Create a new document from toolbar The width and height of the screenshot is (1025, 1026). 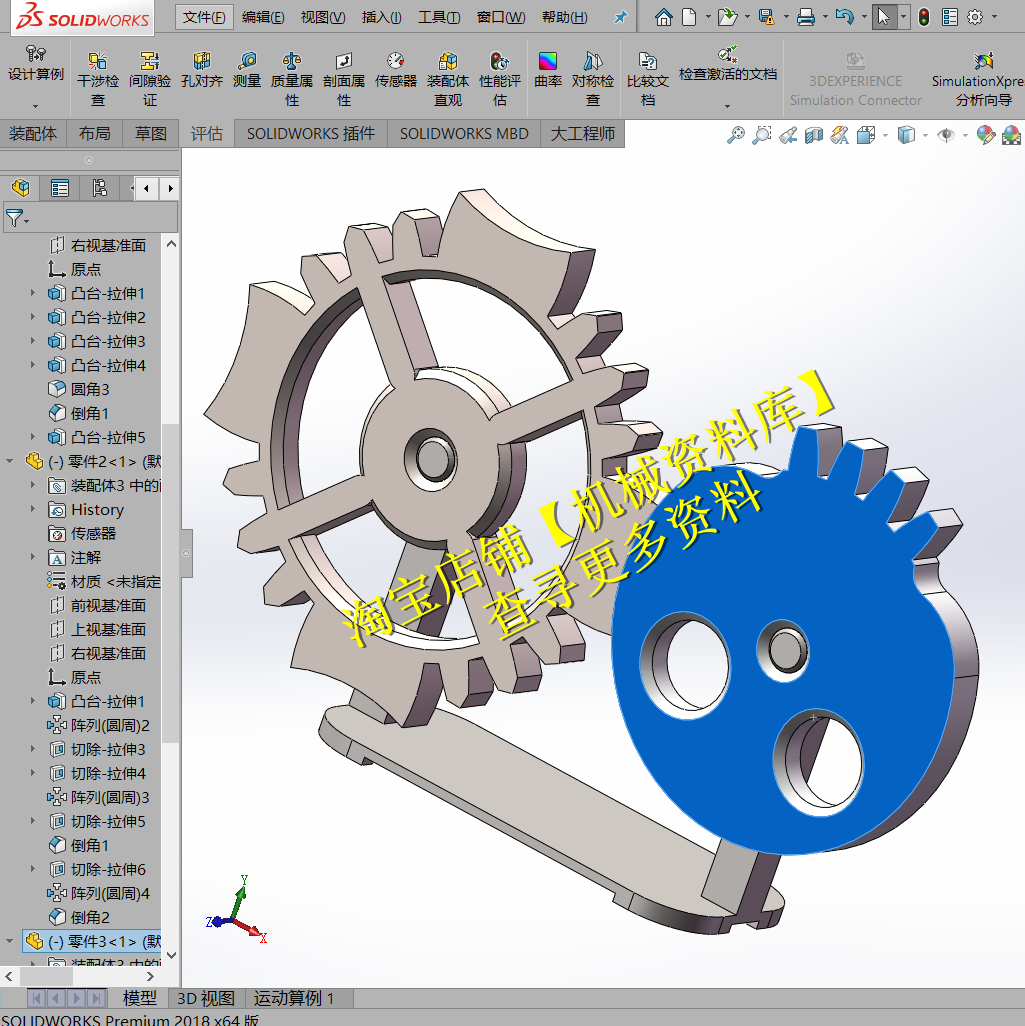coord(689,17)
